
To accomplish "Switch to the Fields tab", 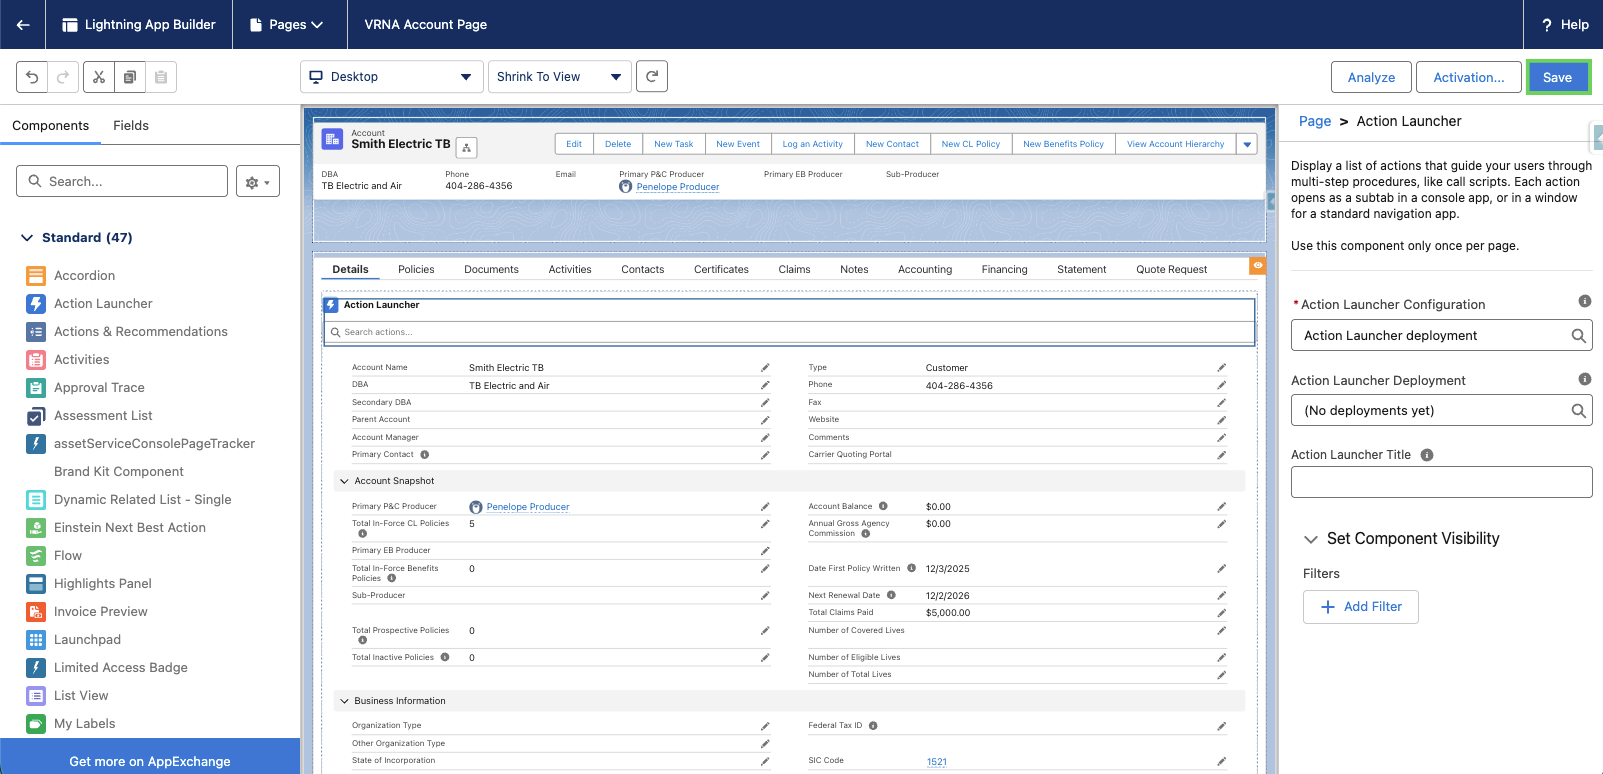I will (x=131, y=126).
